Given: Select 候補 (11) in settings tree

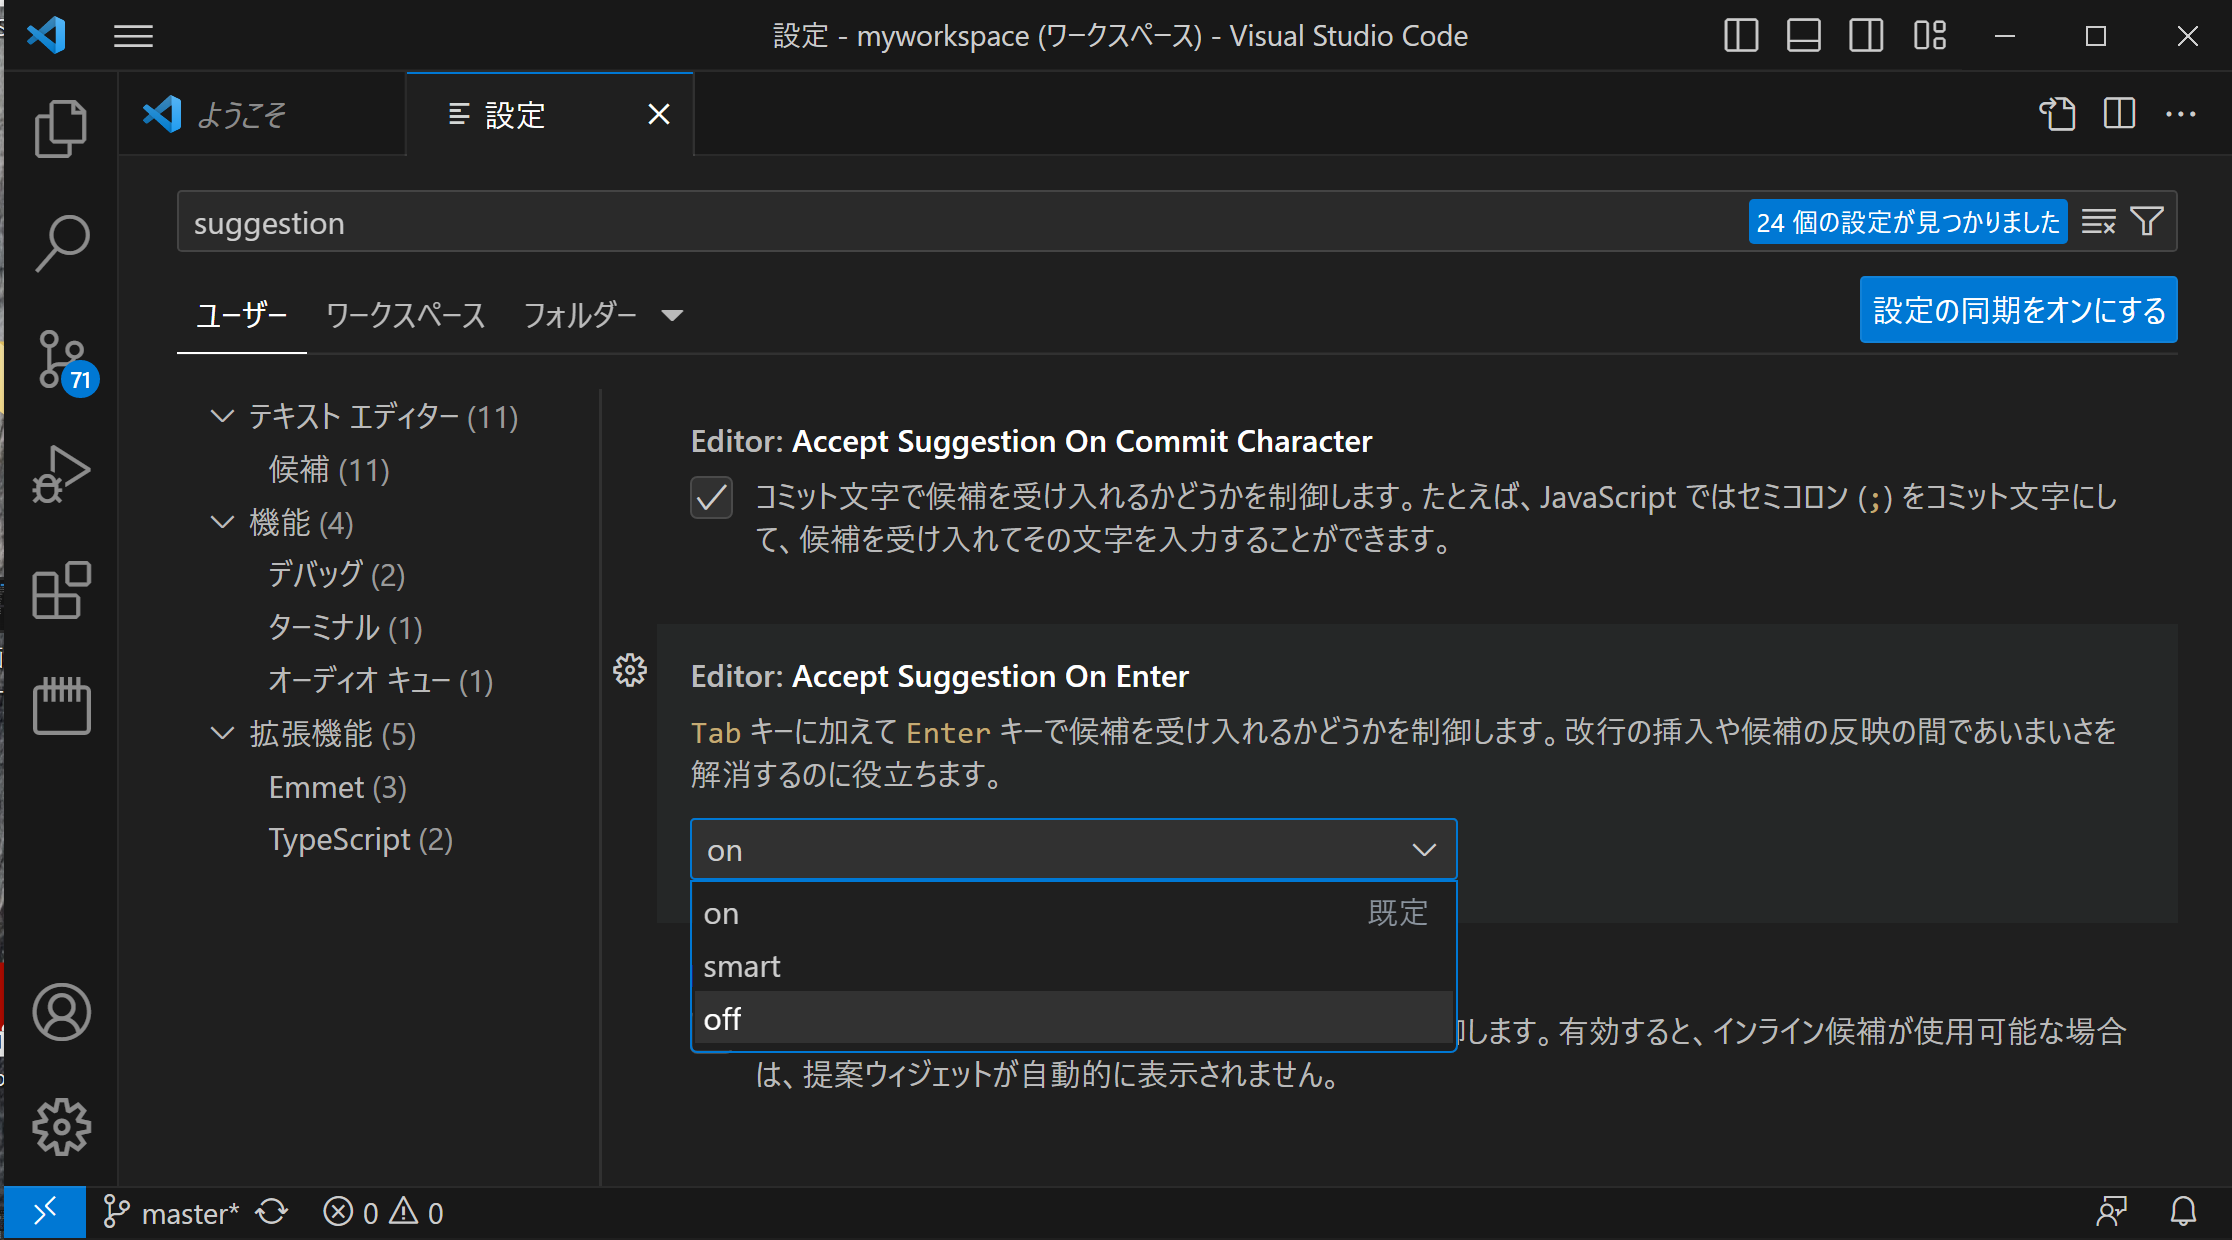Looking at the screenshot, I should click(329, 469).
